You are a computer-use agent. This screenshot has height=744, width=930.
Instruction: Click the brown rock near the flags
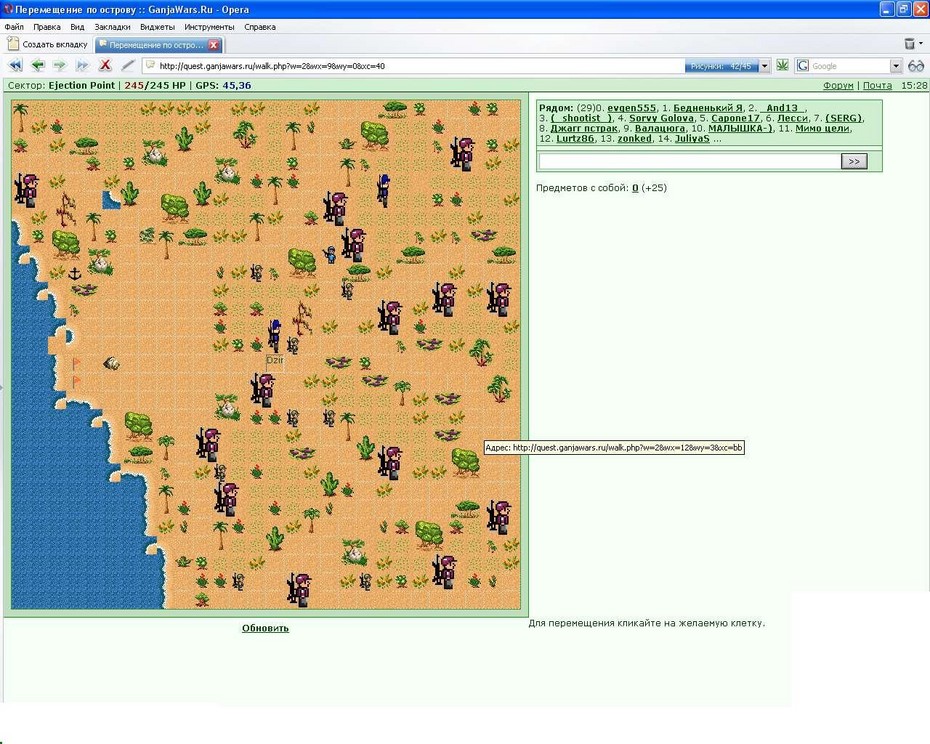[112, 363]
